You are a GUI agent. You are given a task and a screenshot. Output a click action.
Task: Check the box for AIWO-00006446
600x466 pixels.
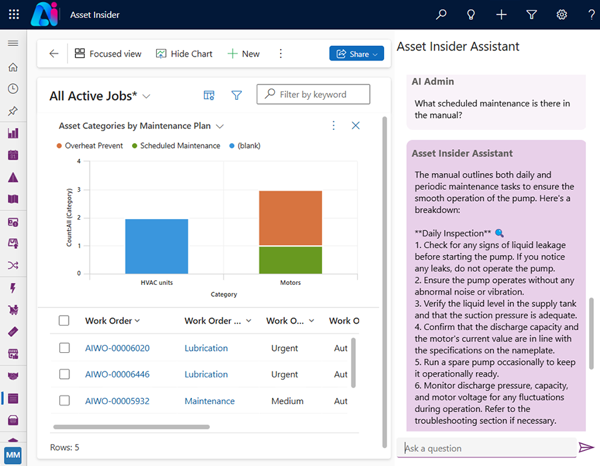64,374
